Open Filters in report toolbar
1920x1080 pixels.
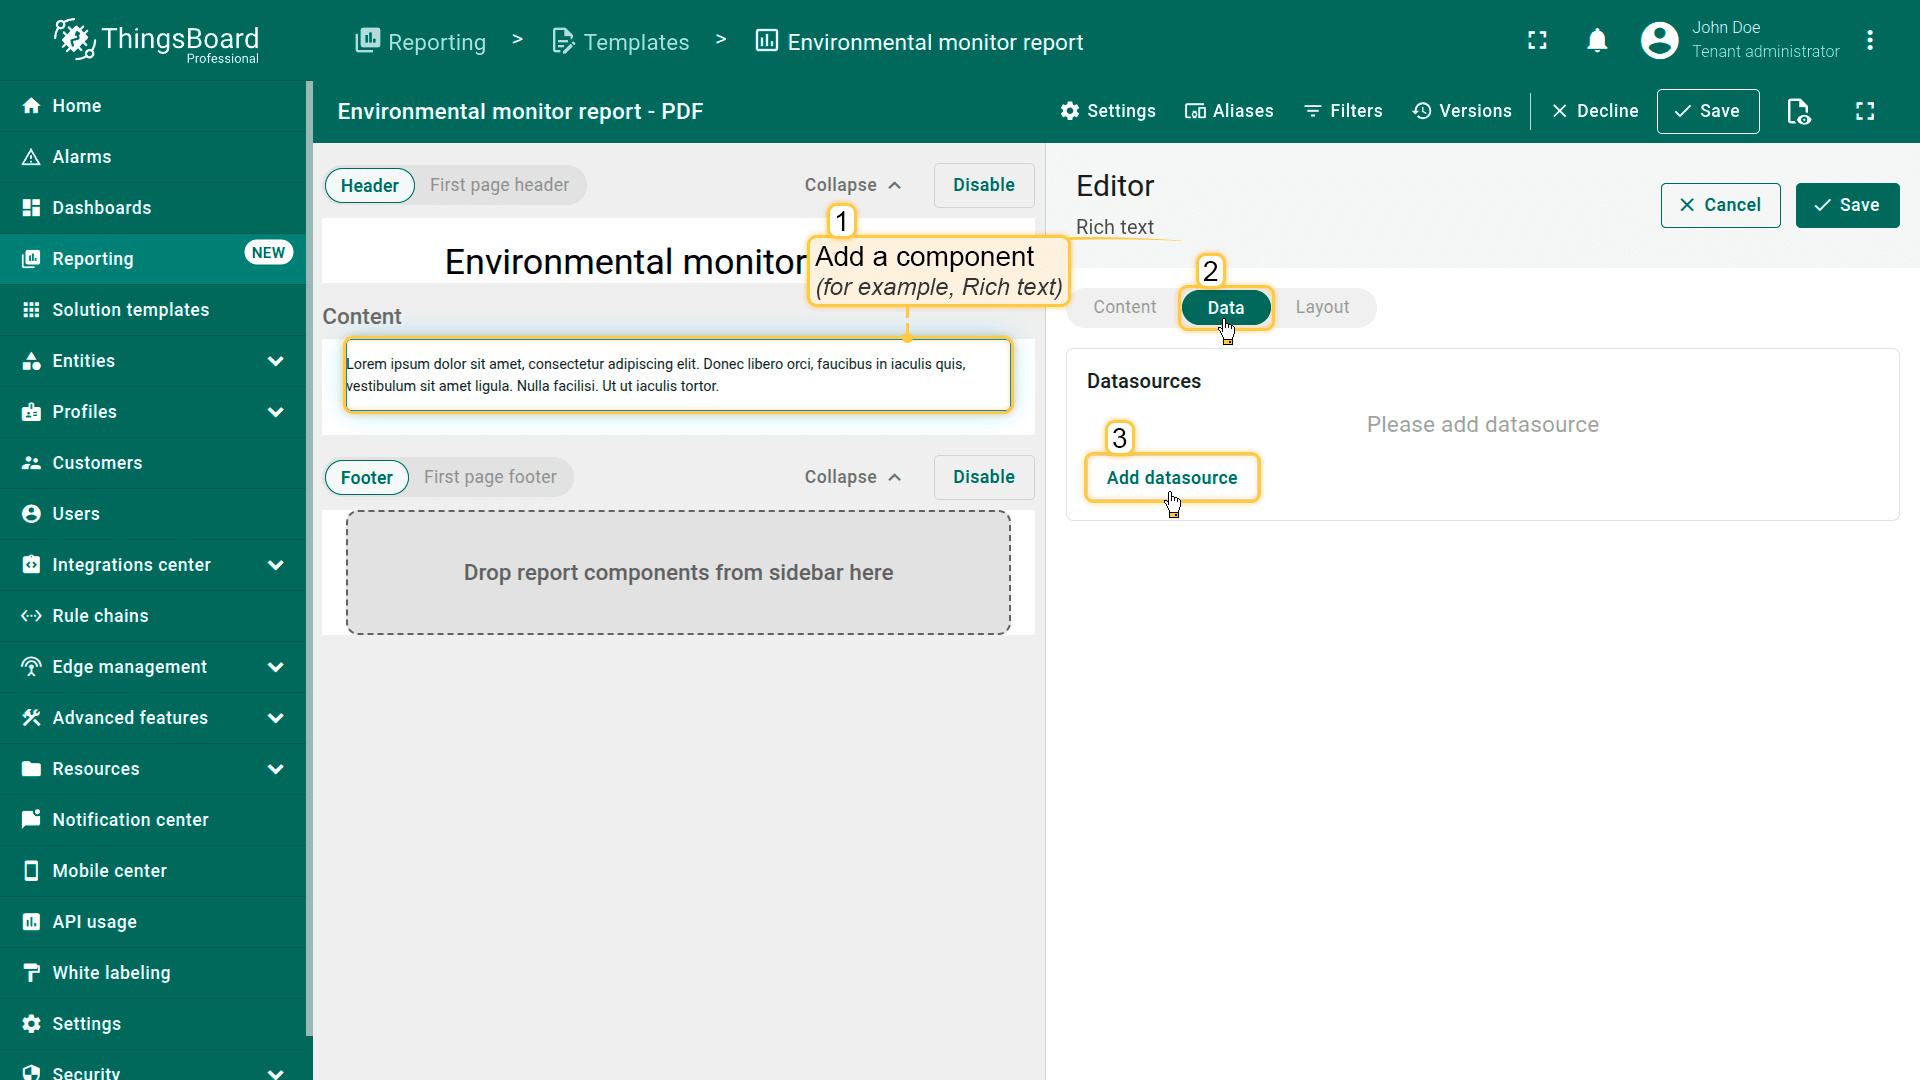[1343, 111]
